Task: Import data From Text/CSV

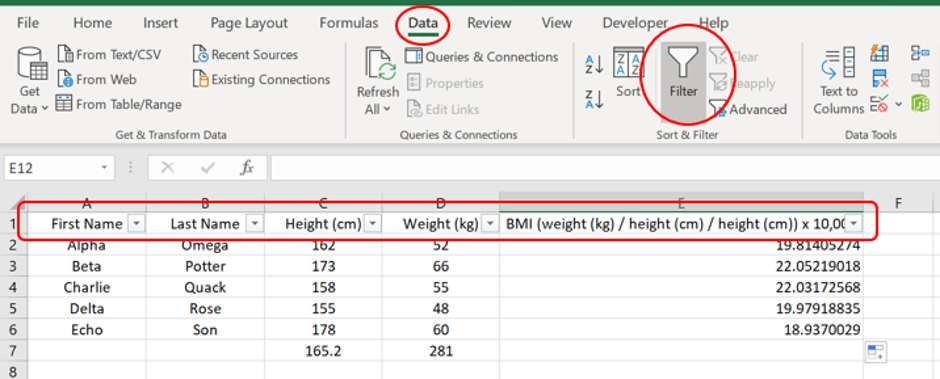Action: [x=110, y=55]
